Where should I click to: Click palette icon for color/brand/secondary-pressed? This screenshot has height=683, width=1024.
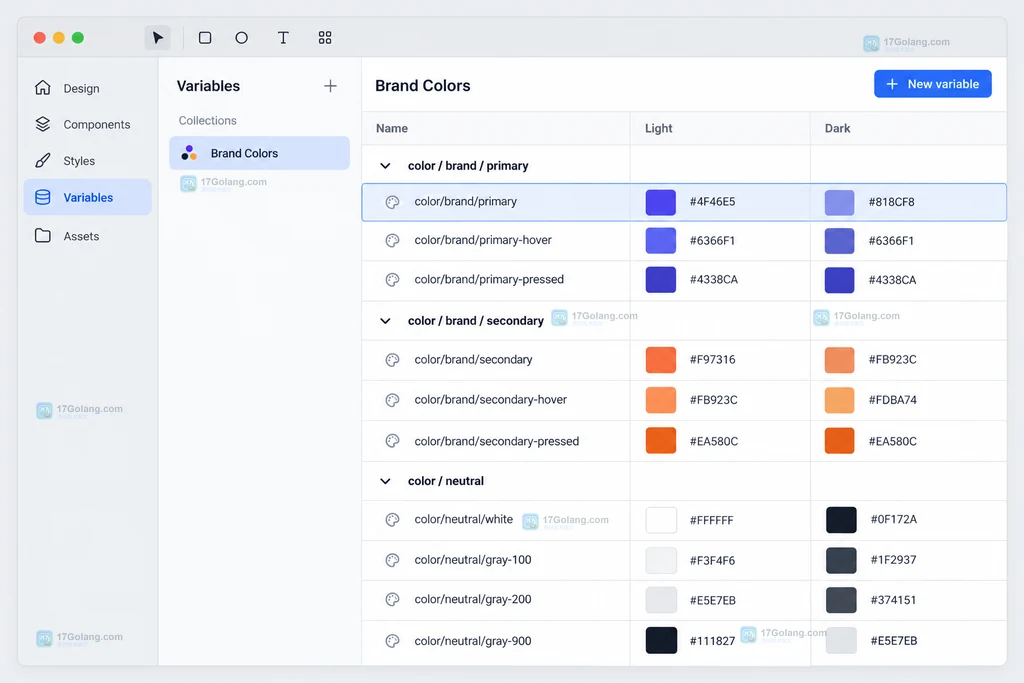(x=392, y=441)
